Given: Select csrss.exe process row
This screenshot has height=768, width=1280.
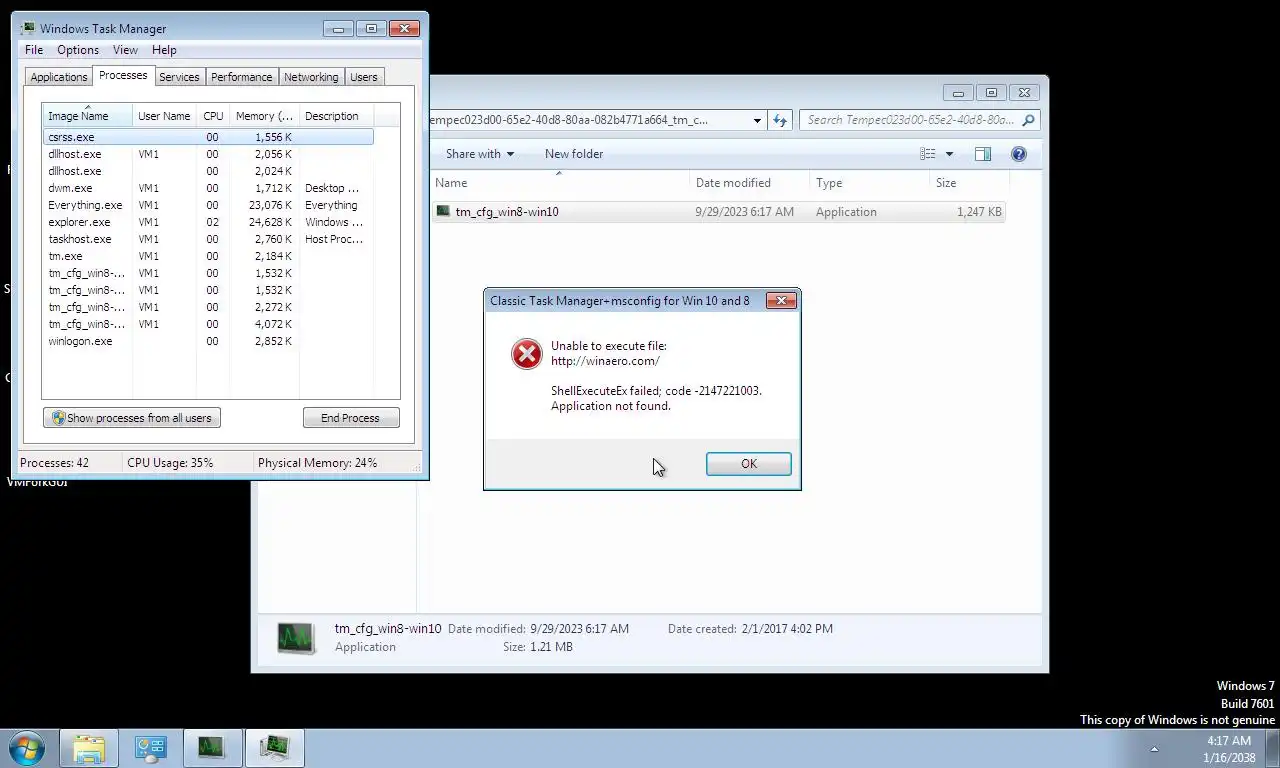Looking at the screenshot, I should pos(209,137).
